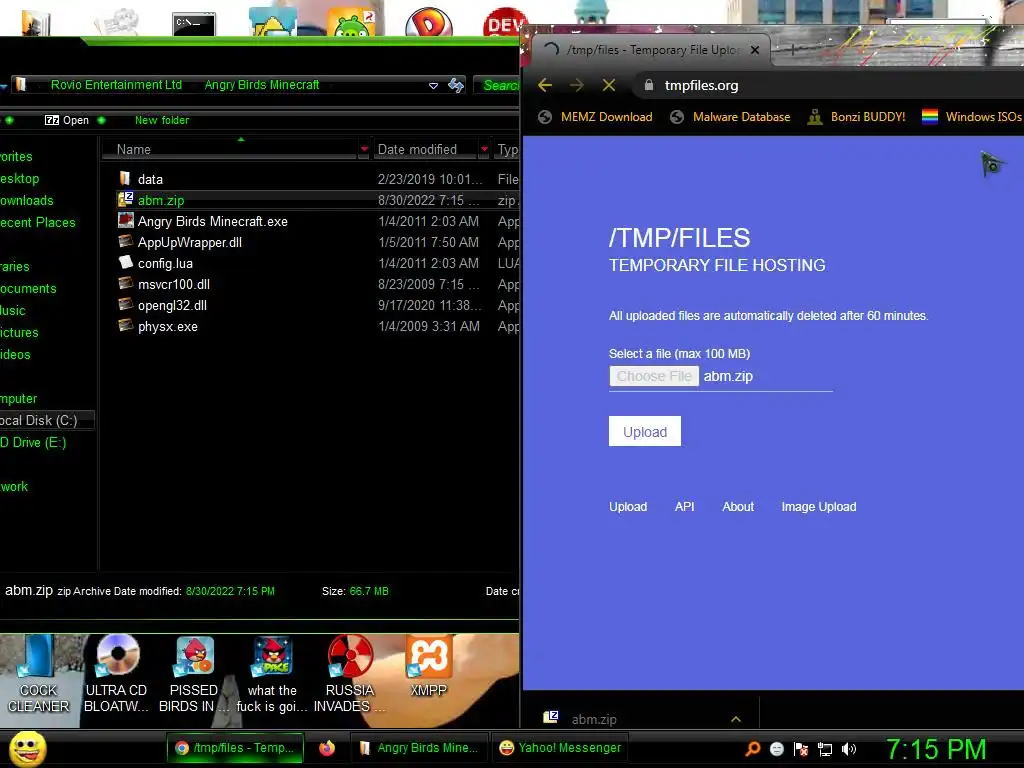Select opengl32.dll in file list

click(172, 305)
